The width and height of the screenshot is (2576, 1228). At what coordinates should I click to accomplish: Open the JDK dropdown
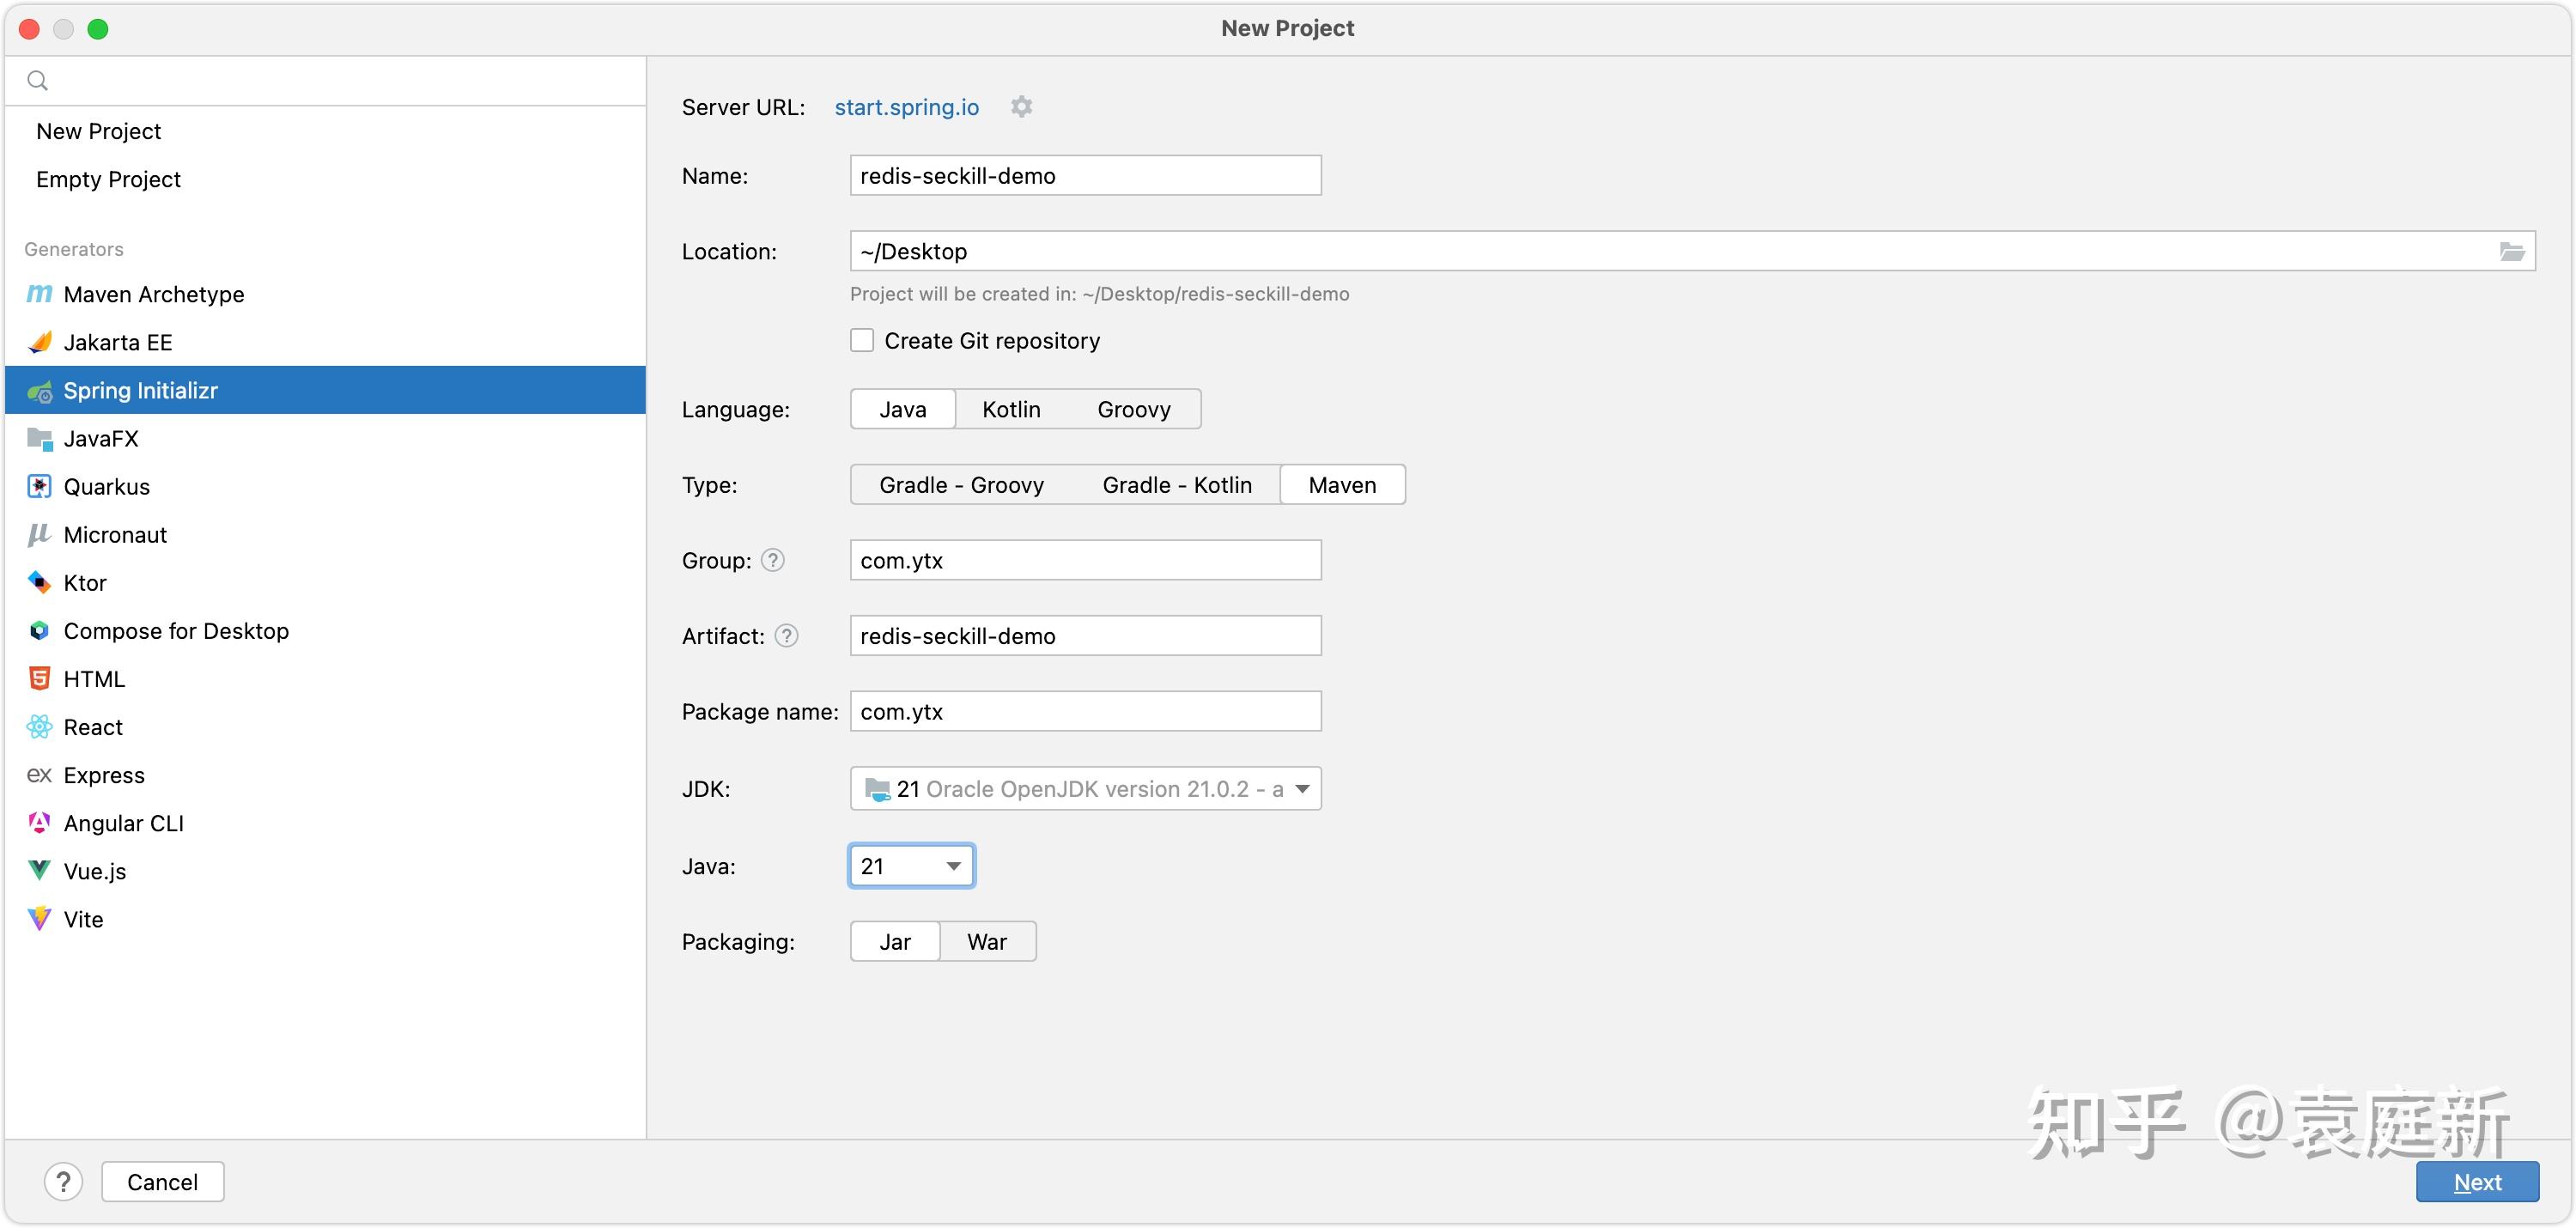(x=1085, y=789)
